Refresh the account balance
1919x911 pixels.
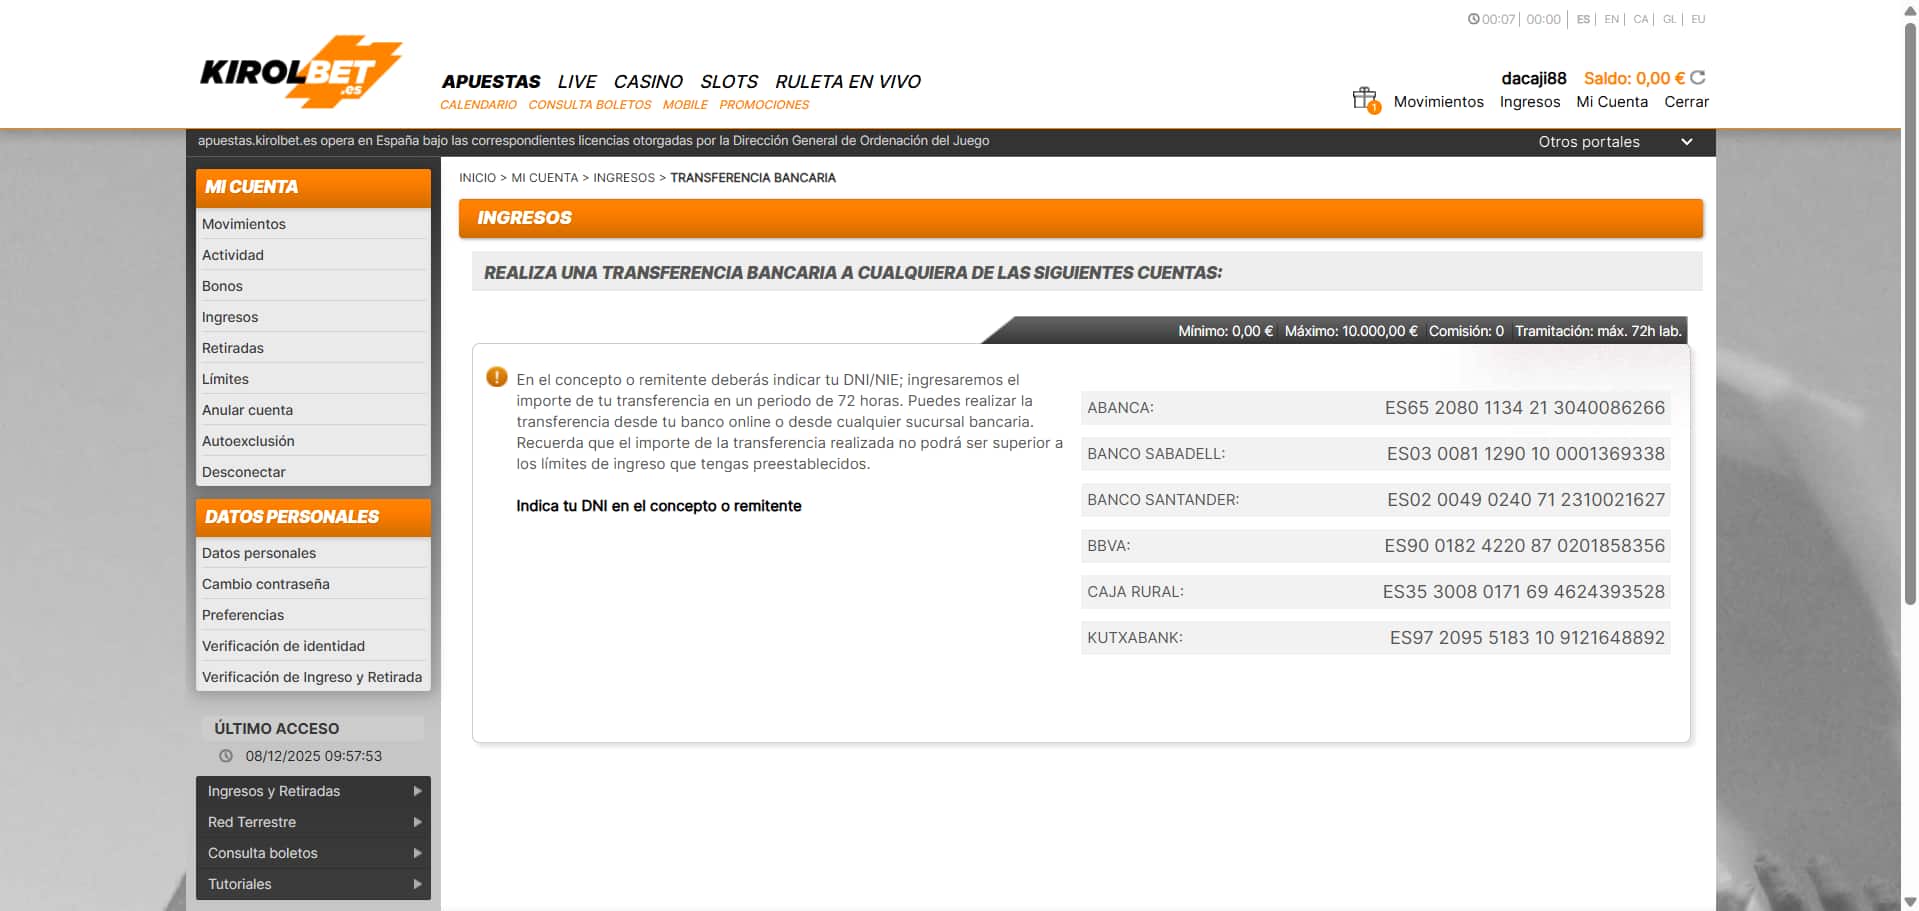point(1698,77)
